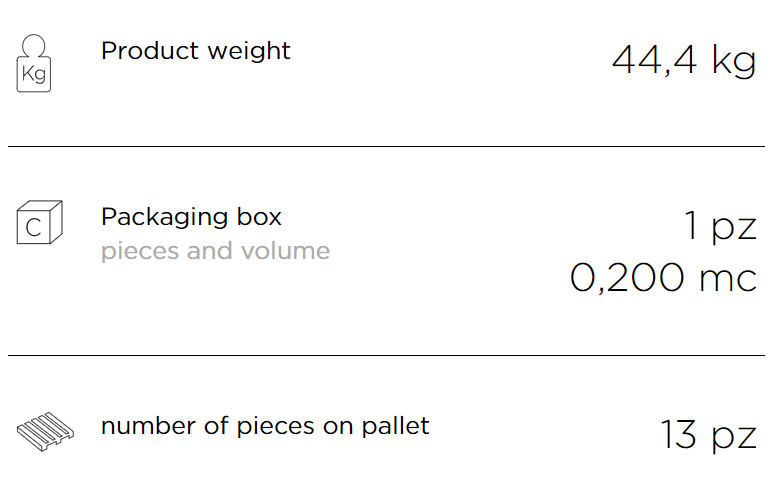773x495 pixels.
Task: Click the ring handle of weight icon
Action: coord(34,45)
